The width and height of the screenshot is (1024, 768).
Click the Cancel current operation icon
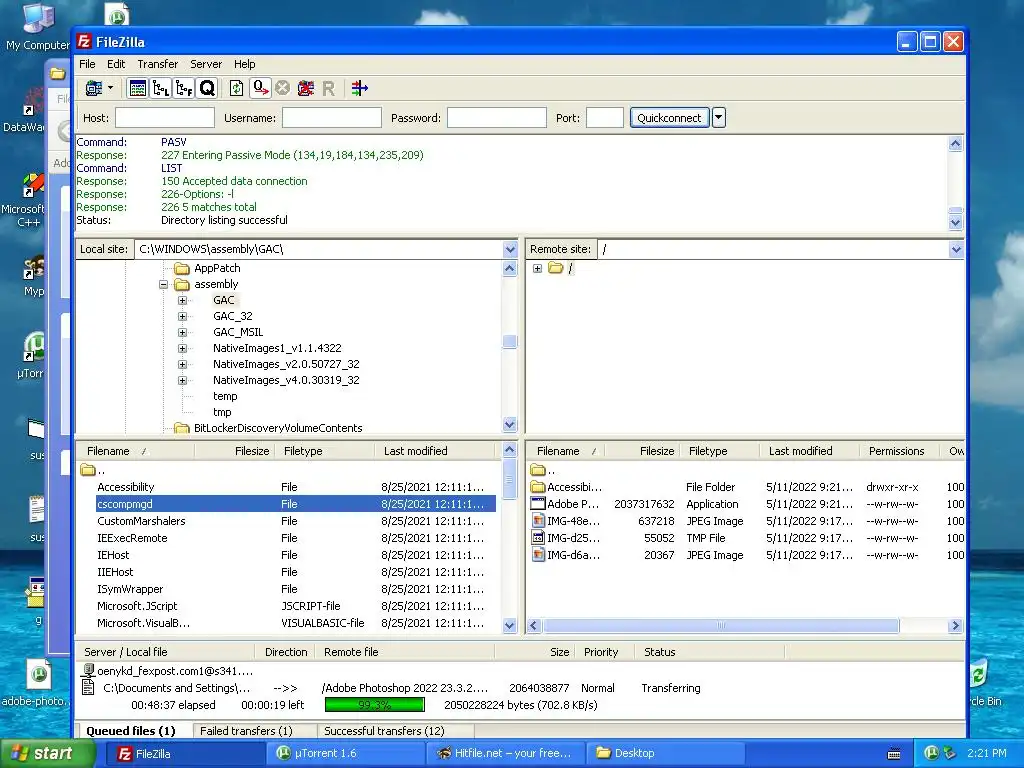point(282,88)
